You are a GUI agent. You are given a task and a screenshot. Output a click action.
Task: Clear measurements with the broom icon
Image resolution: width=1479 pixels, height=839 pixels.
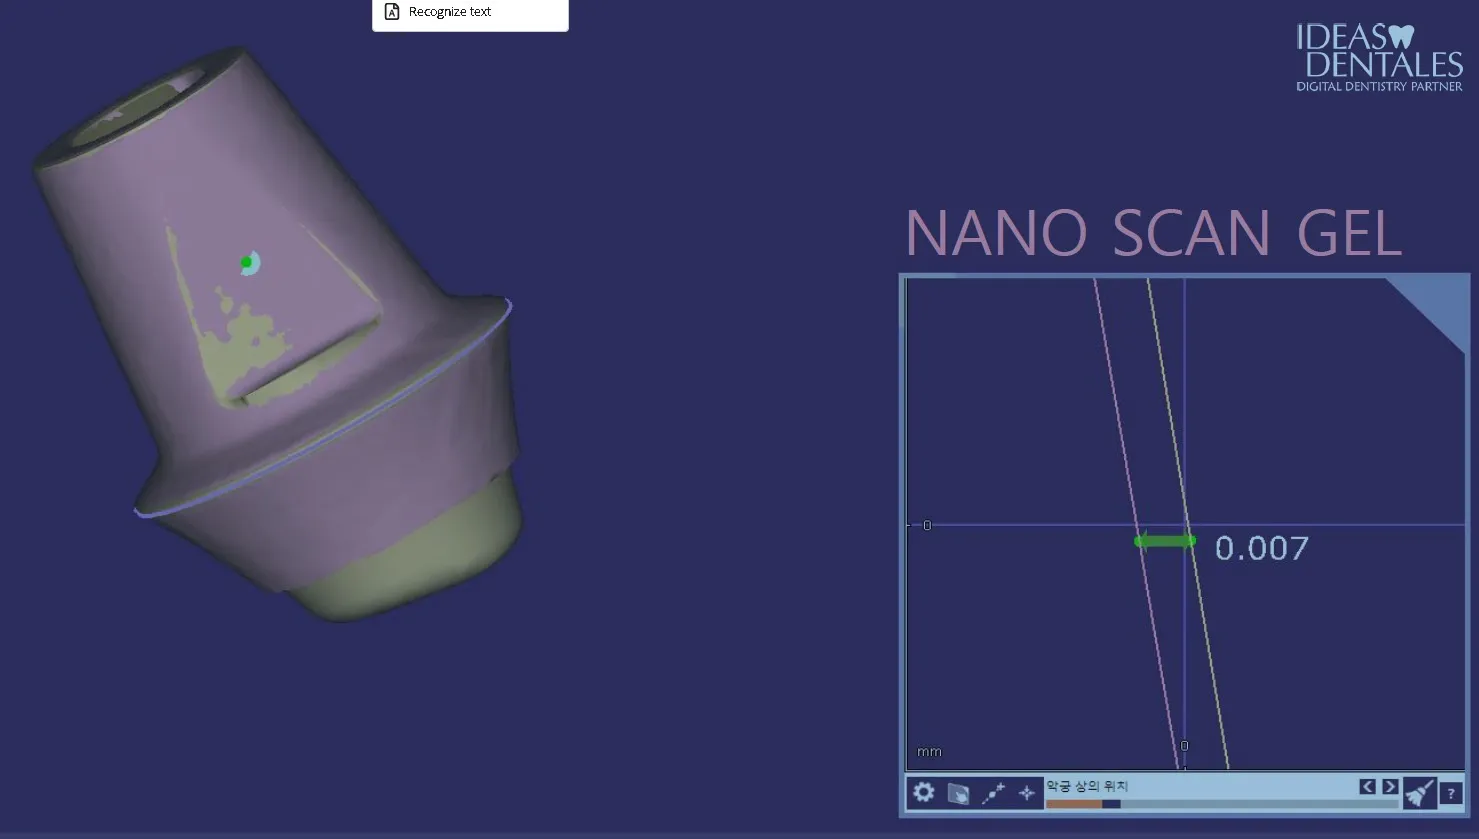(x=1418, y=793)
